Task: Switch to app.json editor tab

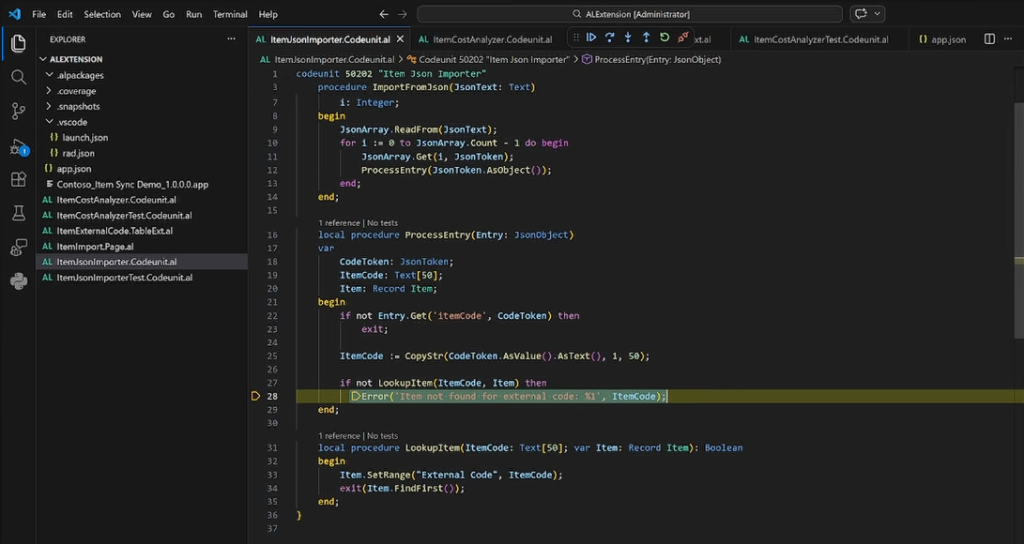Action: (942, 39)
